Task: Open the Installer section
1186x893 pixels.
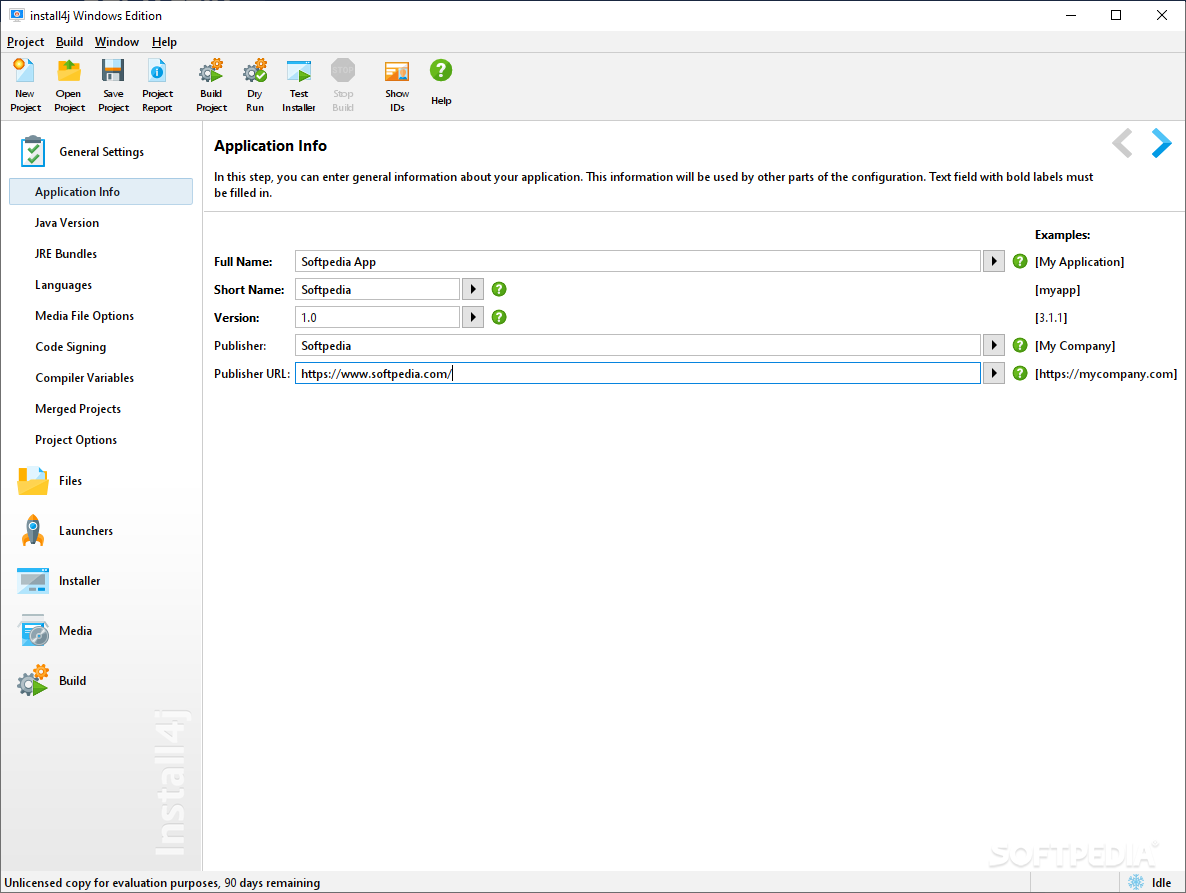Action: coord(79,581)
